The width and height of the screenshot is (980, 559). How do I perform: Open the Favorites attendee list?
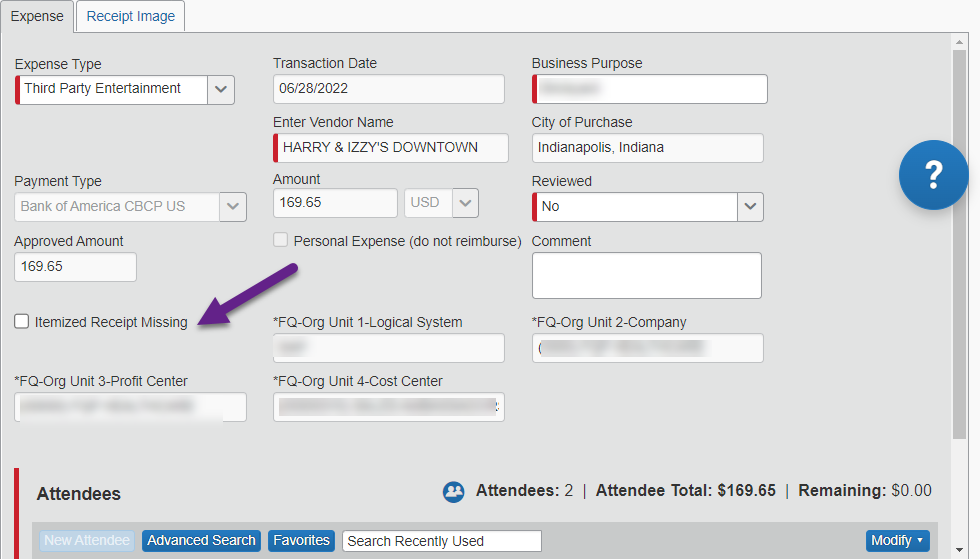[301, 541]
